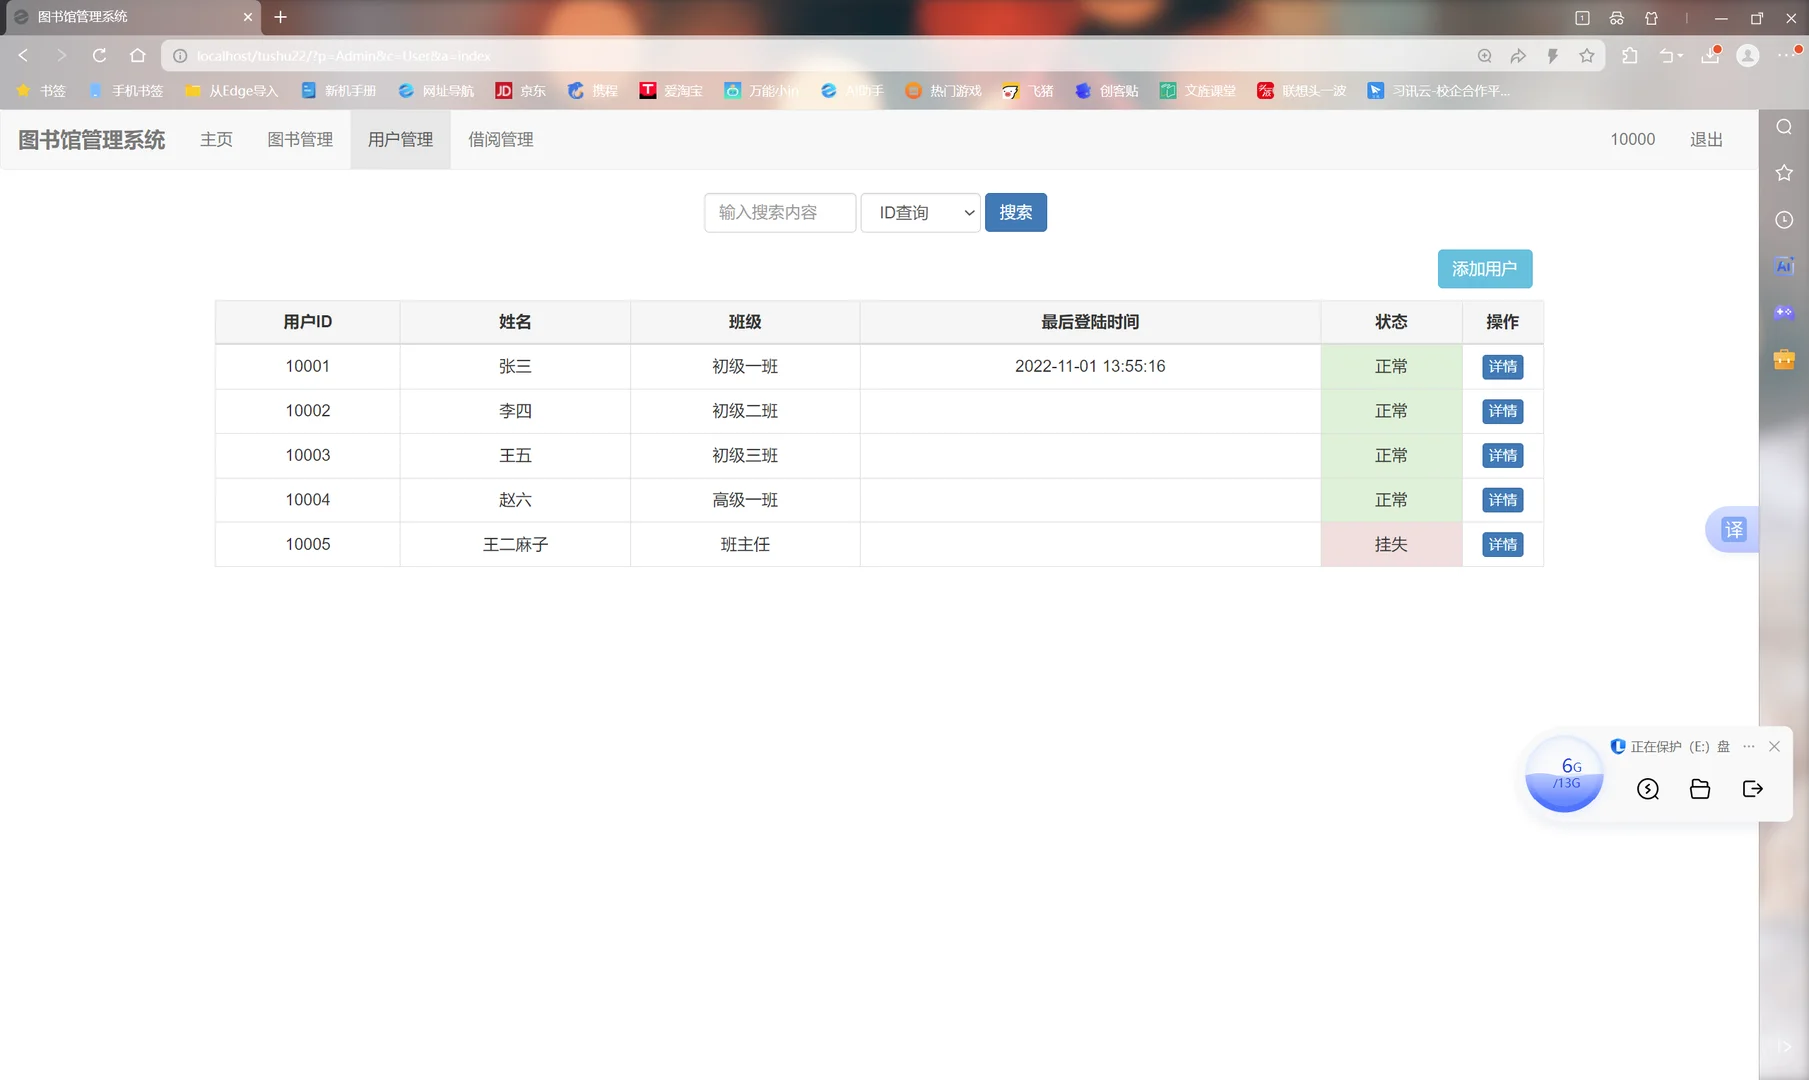The width and height of the screenshot is (1809, 1080).
Task: Open the workspace briefcase icon in the sidebar
Action: (x=1784, y=359)
